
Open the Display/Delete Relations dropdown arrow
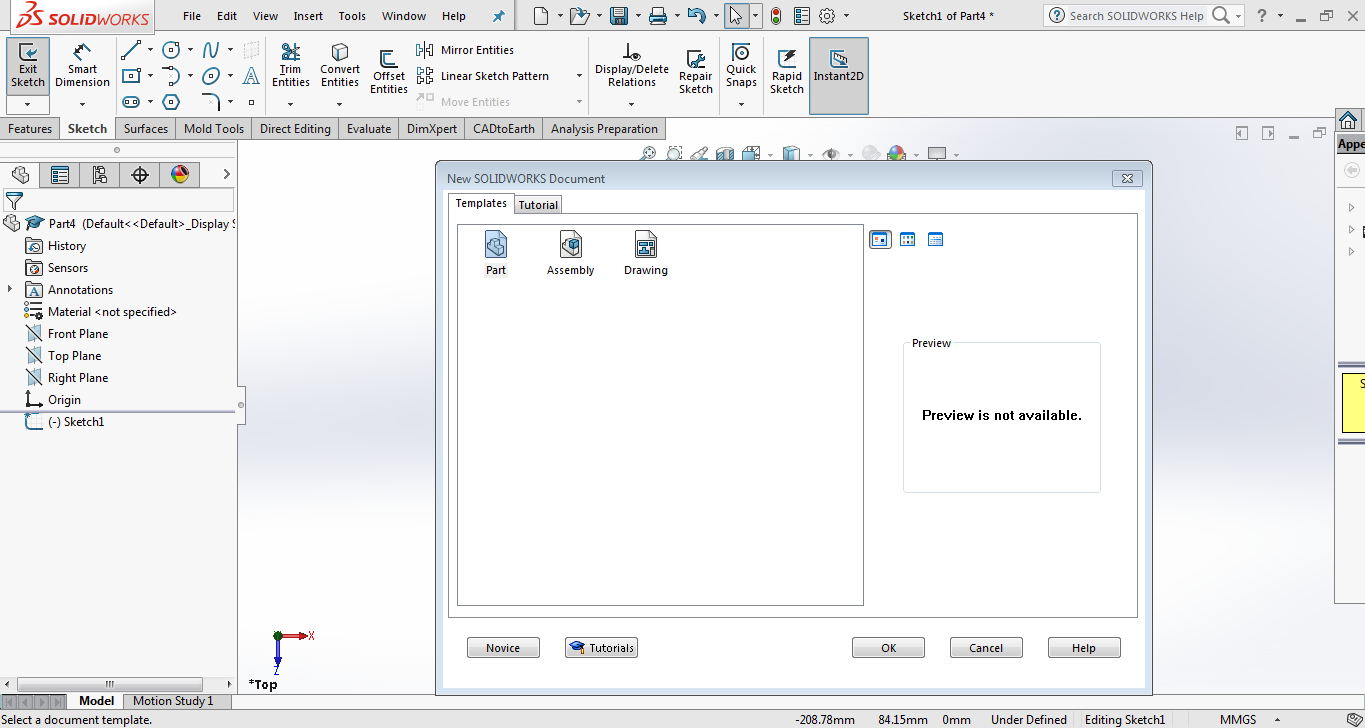[632, 104]
